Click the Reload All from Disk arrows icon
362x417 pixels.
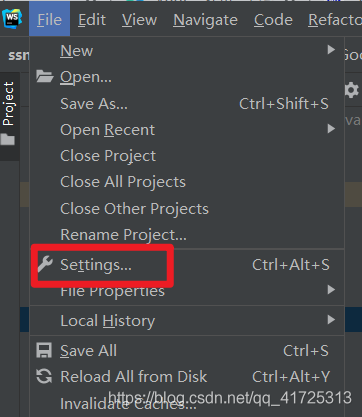44,377
